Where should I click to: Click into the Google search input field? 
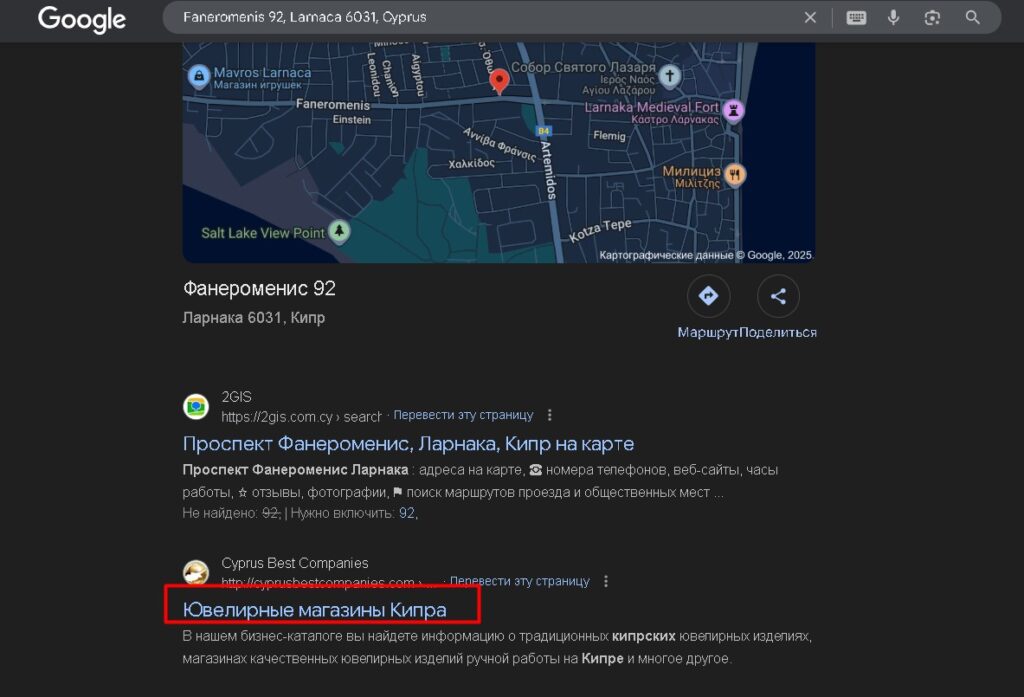[480, 18]
